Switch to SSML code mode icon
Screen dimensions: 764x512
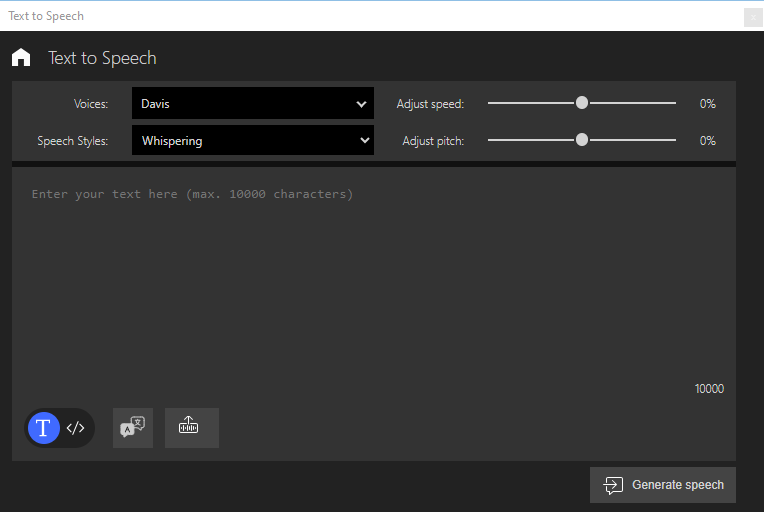pyautogui.click(x=76, y=428)
